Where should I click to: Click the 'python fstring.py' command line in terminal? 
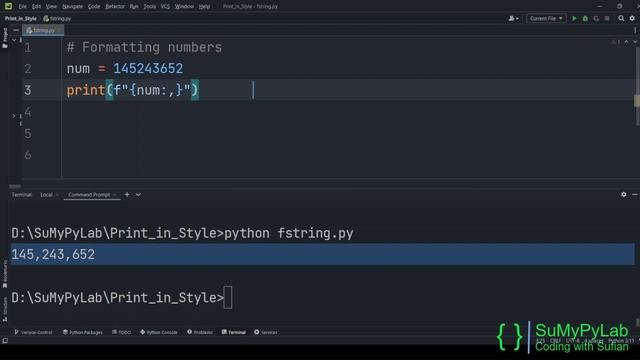289,233
